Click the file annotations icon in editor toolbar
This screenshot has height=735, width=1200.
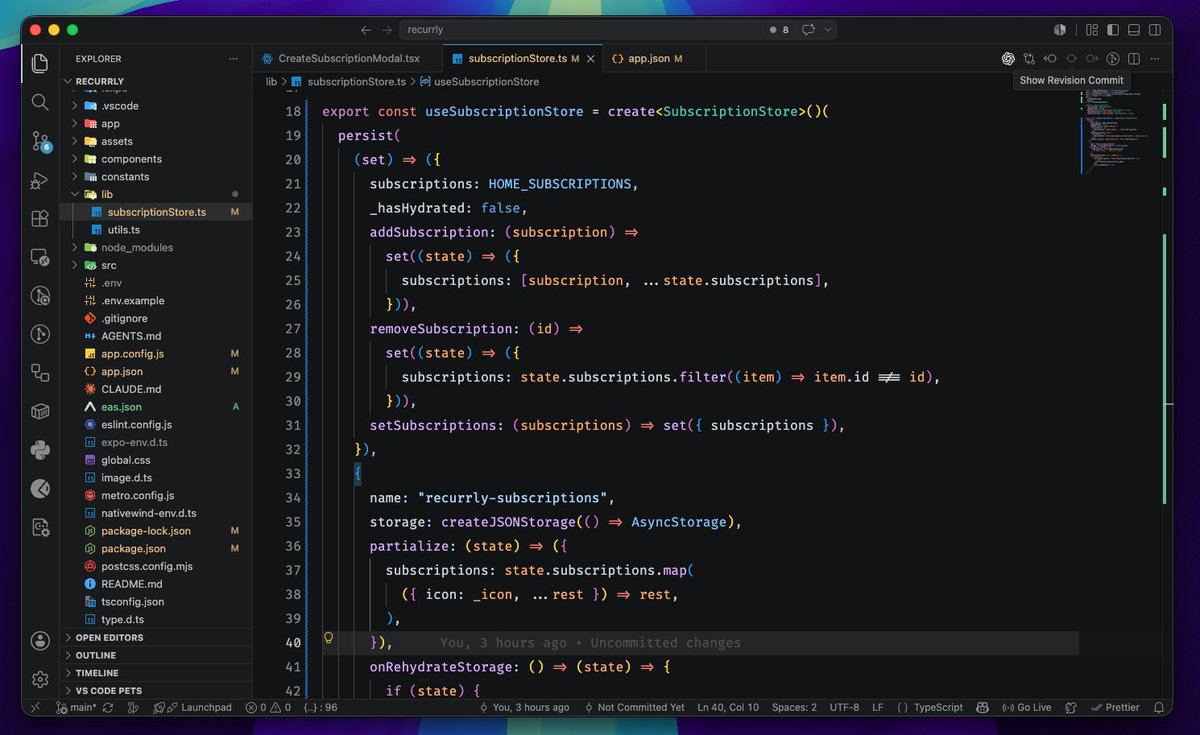pyautogui.click(x=1113, y=59)
